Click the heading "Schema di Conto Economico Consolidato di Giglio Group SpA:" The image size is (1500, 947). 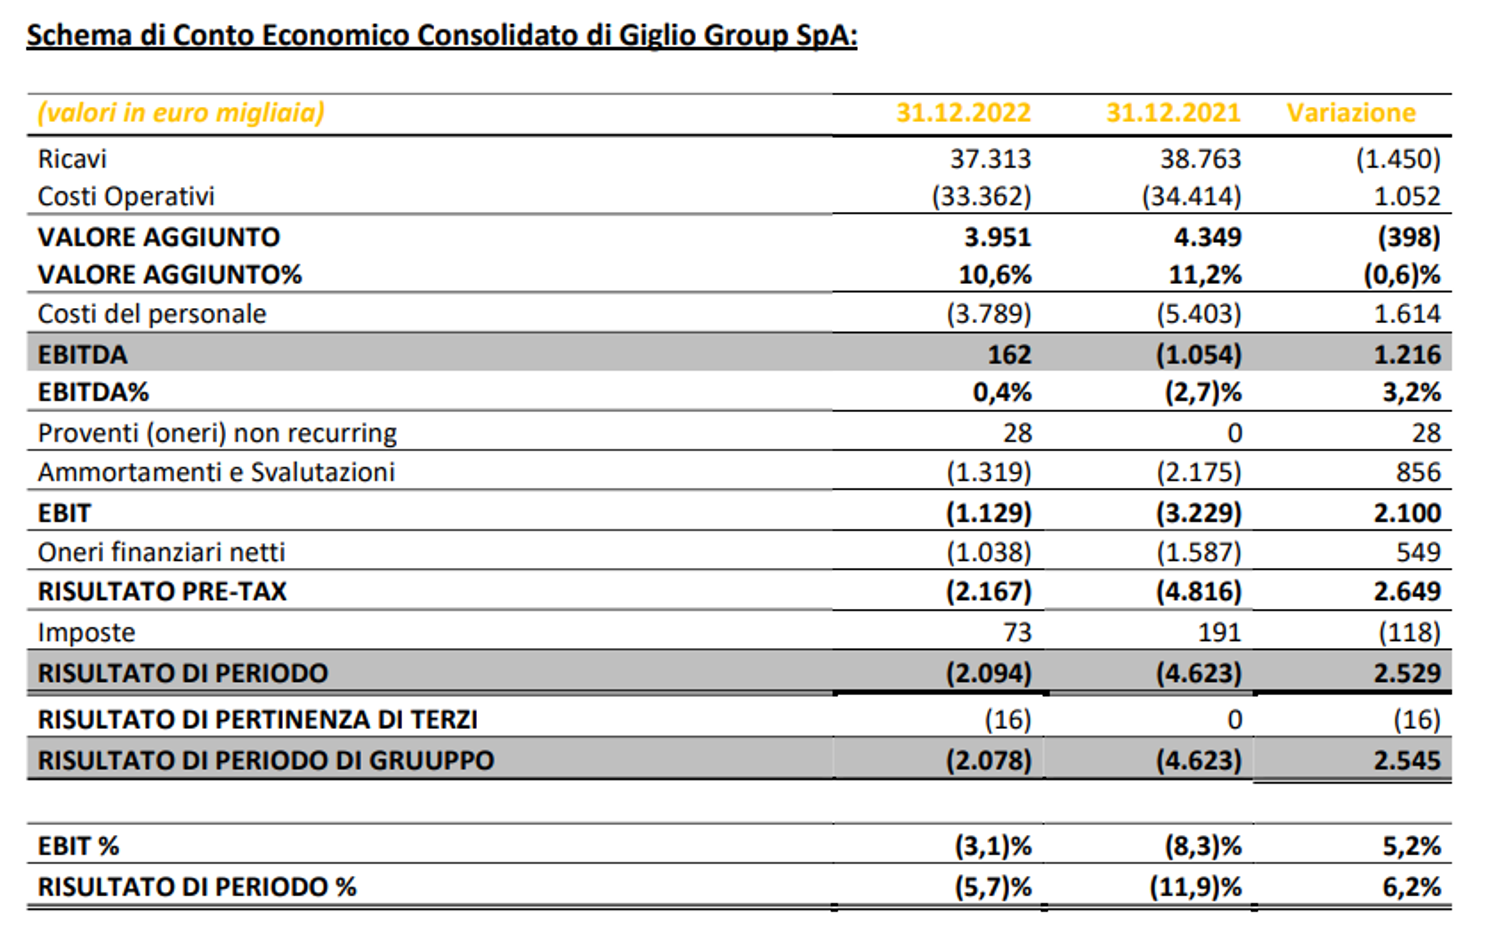point(442,36)
